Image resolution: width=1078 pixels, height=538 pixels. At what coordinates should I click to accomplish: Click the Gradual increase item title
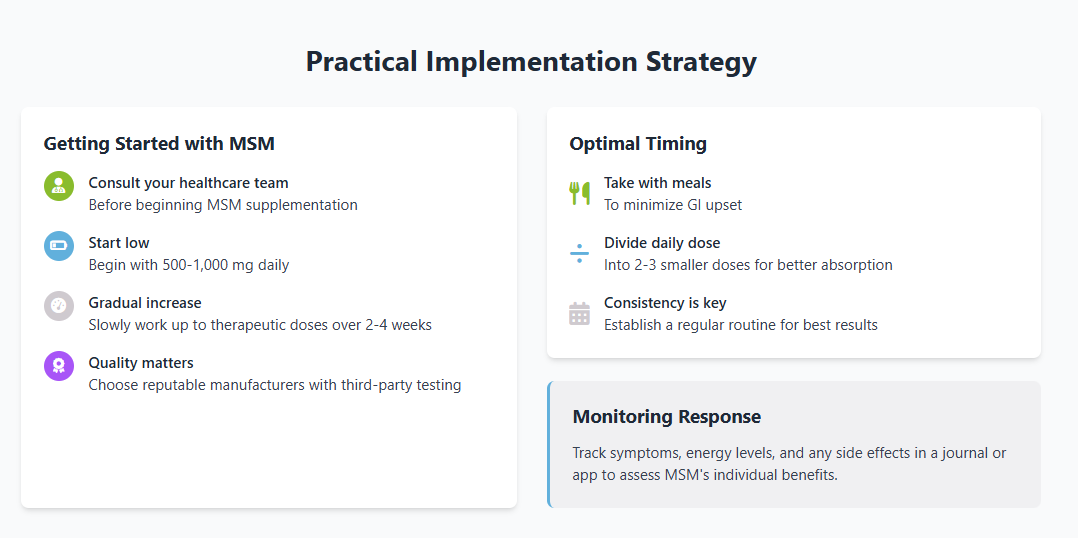click(145, 302)
